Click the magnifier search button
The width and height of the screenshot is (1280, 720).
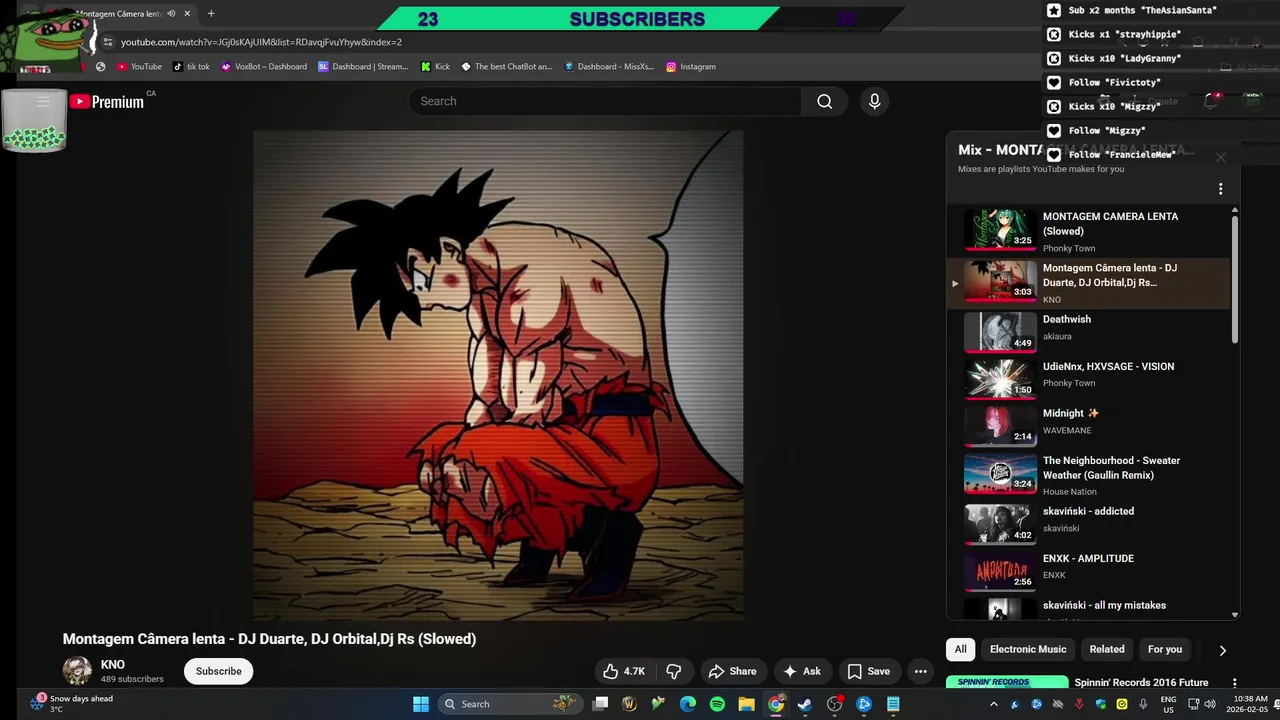[x=824, y=101]
